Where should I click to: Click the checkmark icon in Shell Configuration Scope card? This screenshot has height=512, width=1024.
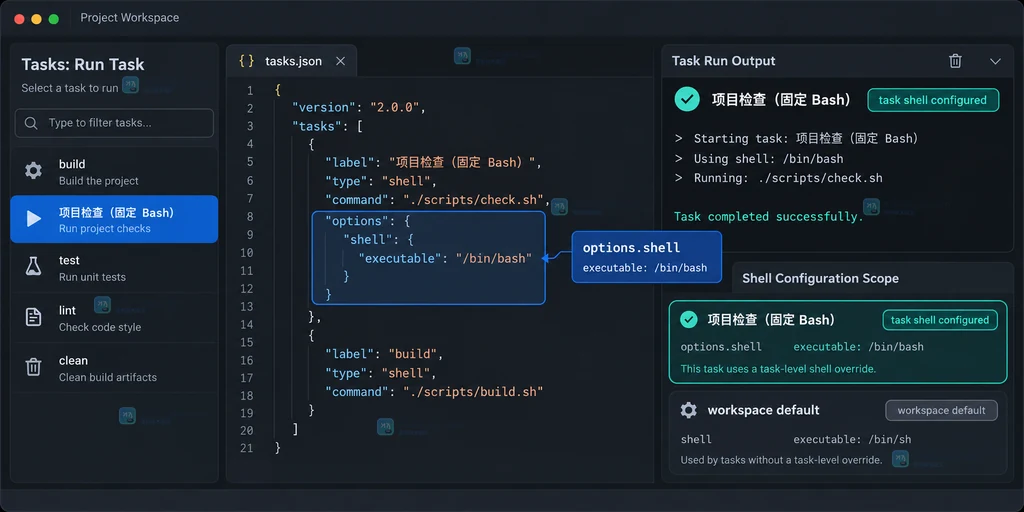689,319
